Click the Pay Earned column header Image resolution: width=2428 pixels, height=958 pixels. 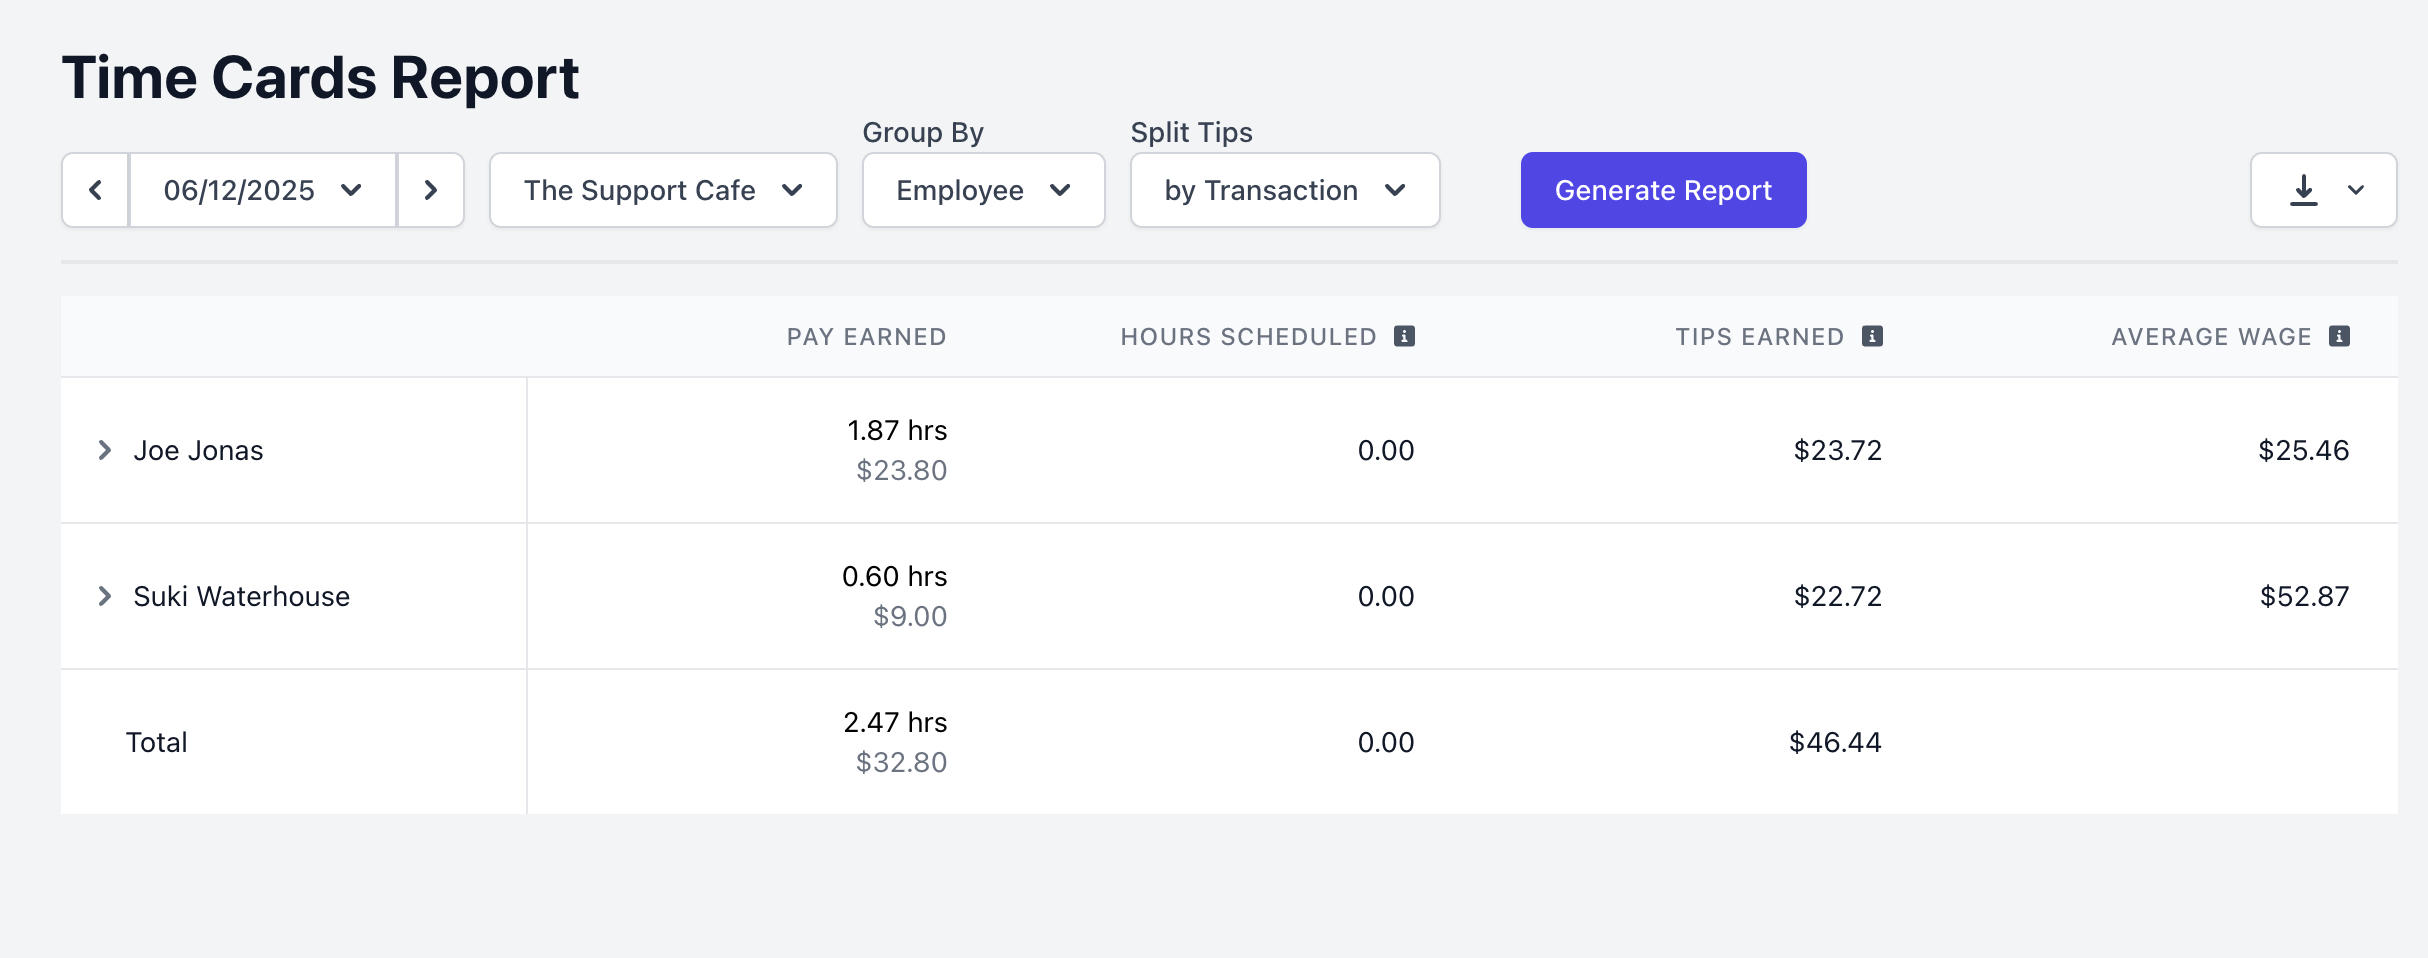point(866,337)
